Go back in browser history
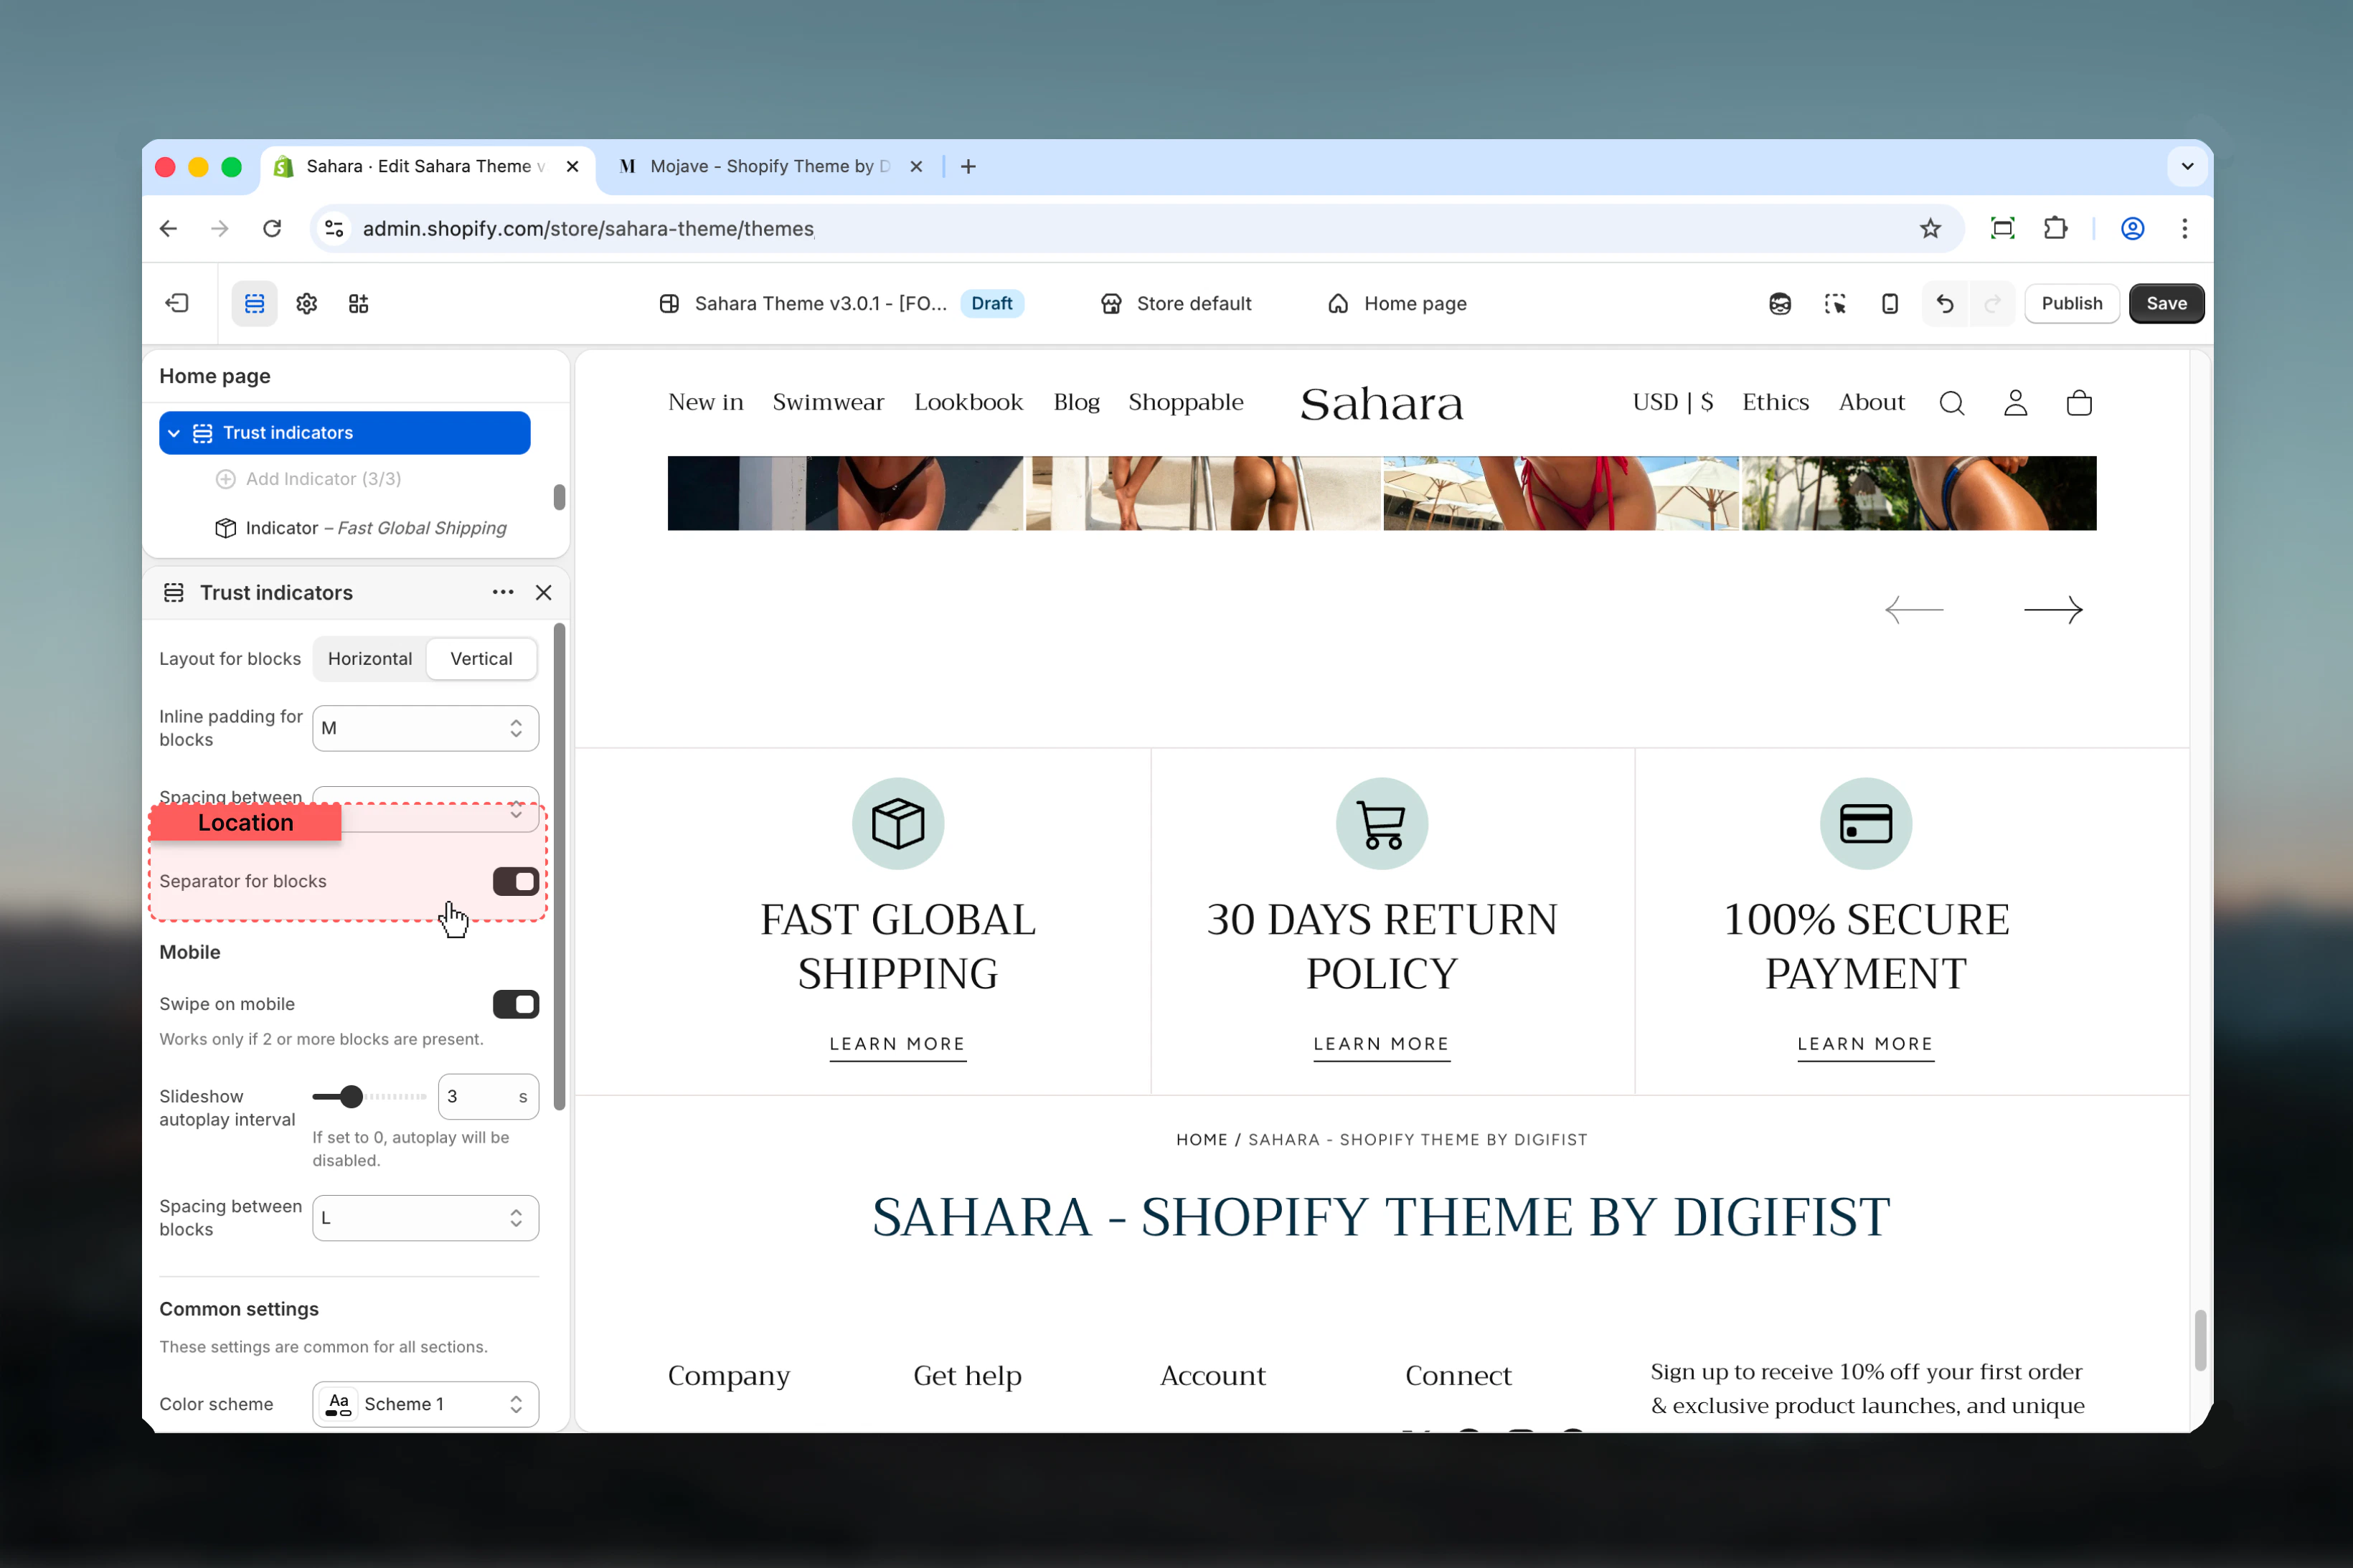The image size is (2353, 1568). pos(169,229)
